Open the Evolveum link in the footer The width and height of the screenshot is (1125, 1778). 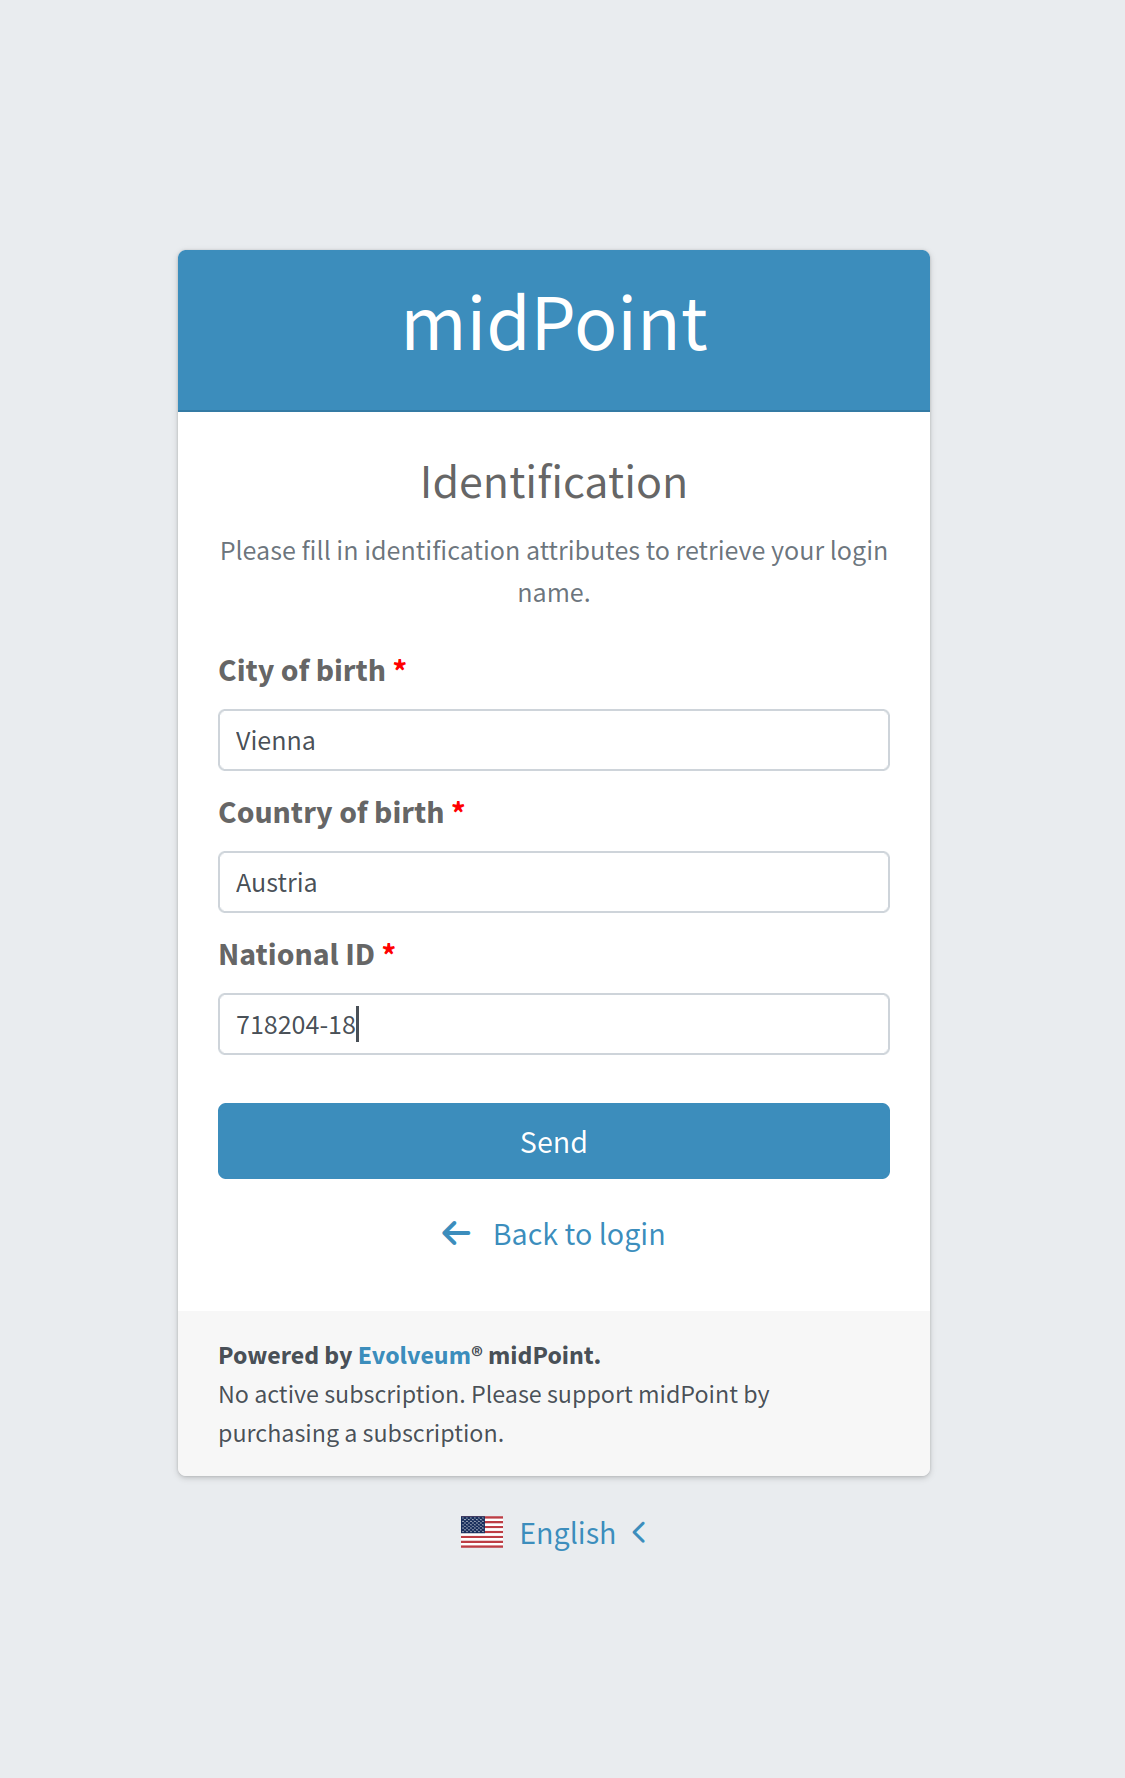click(x=414, y=1356)
